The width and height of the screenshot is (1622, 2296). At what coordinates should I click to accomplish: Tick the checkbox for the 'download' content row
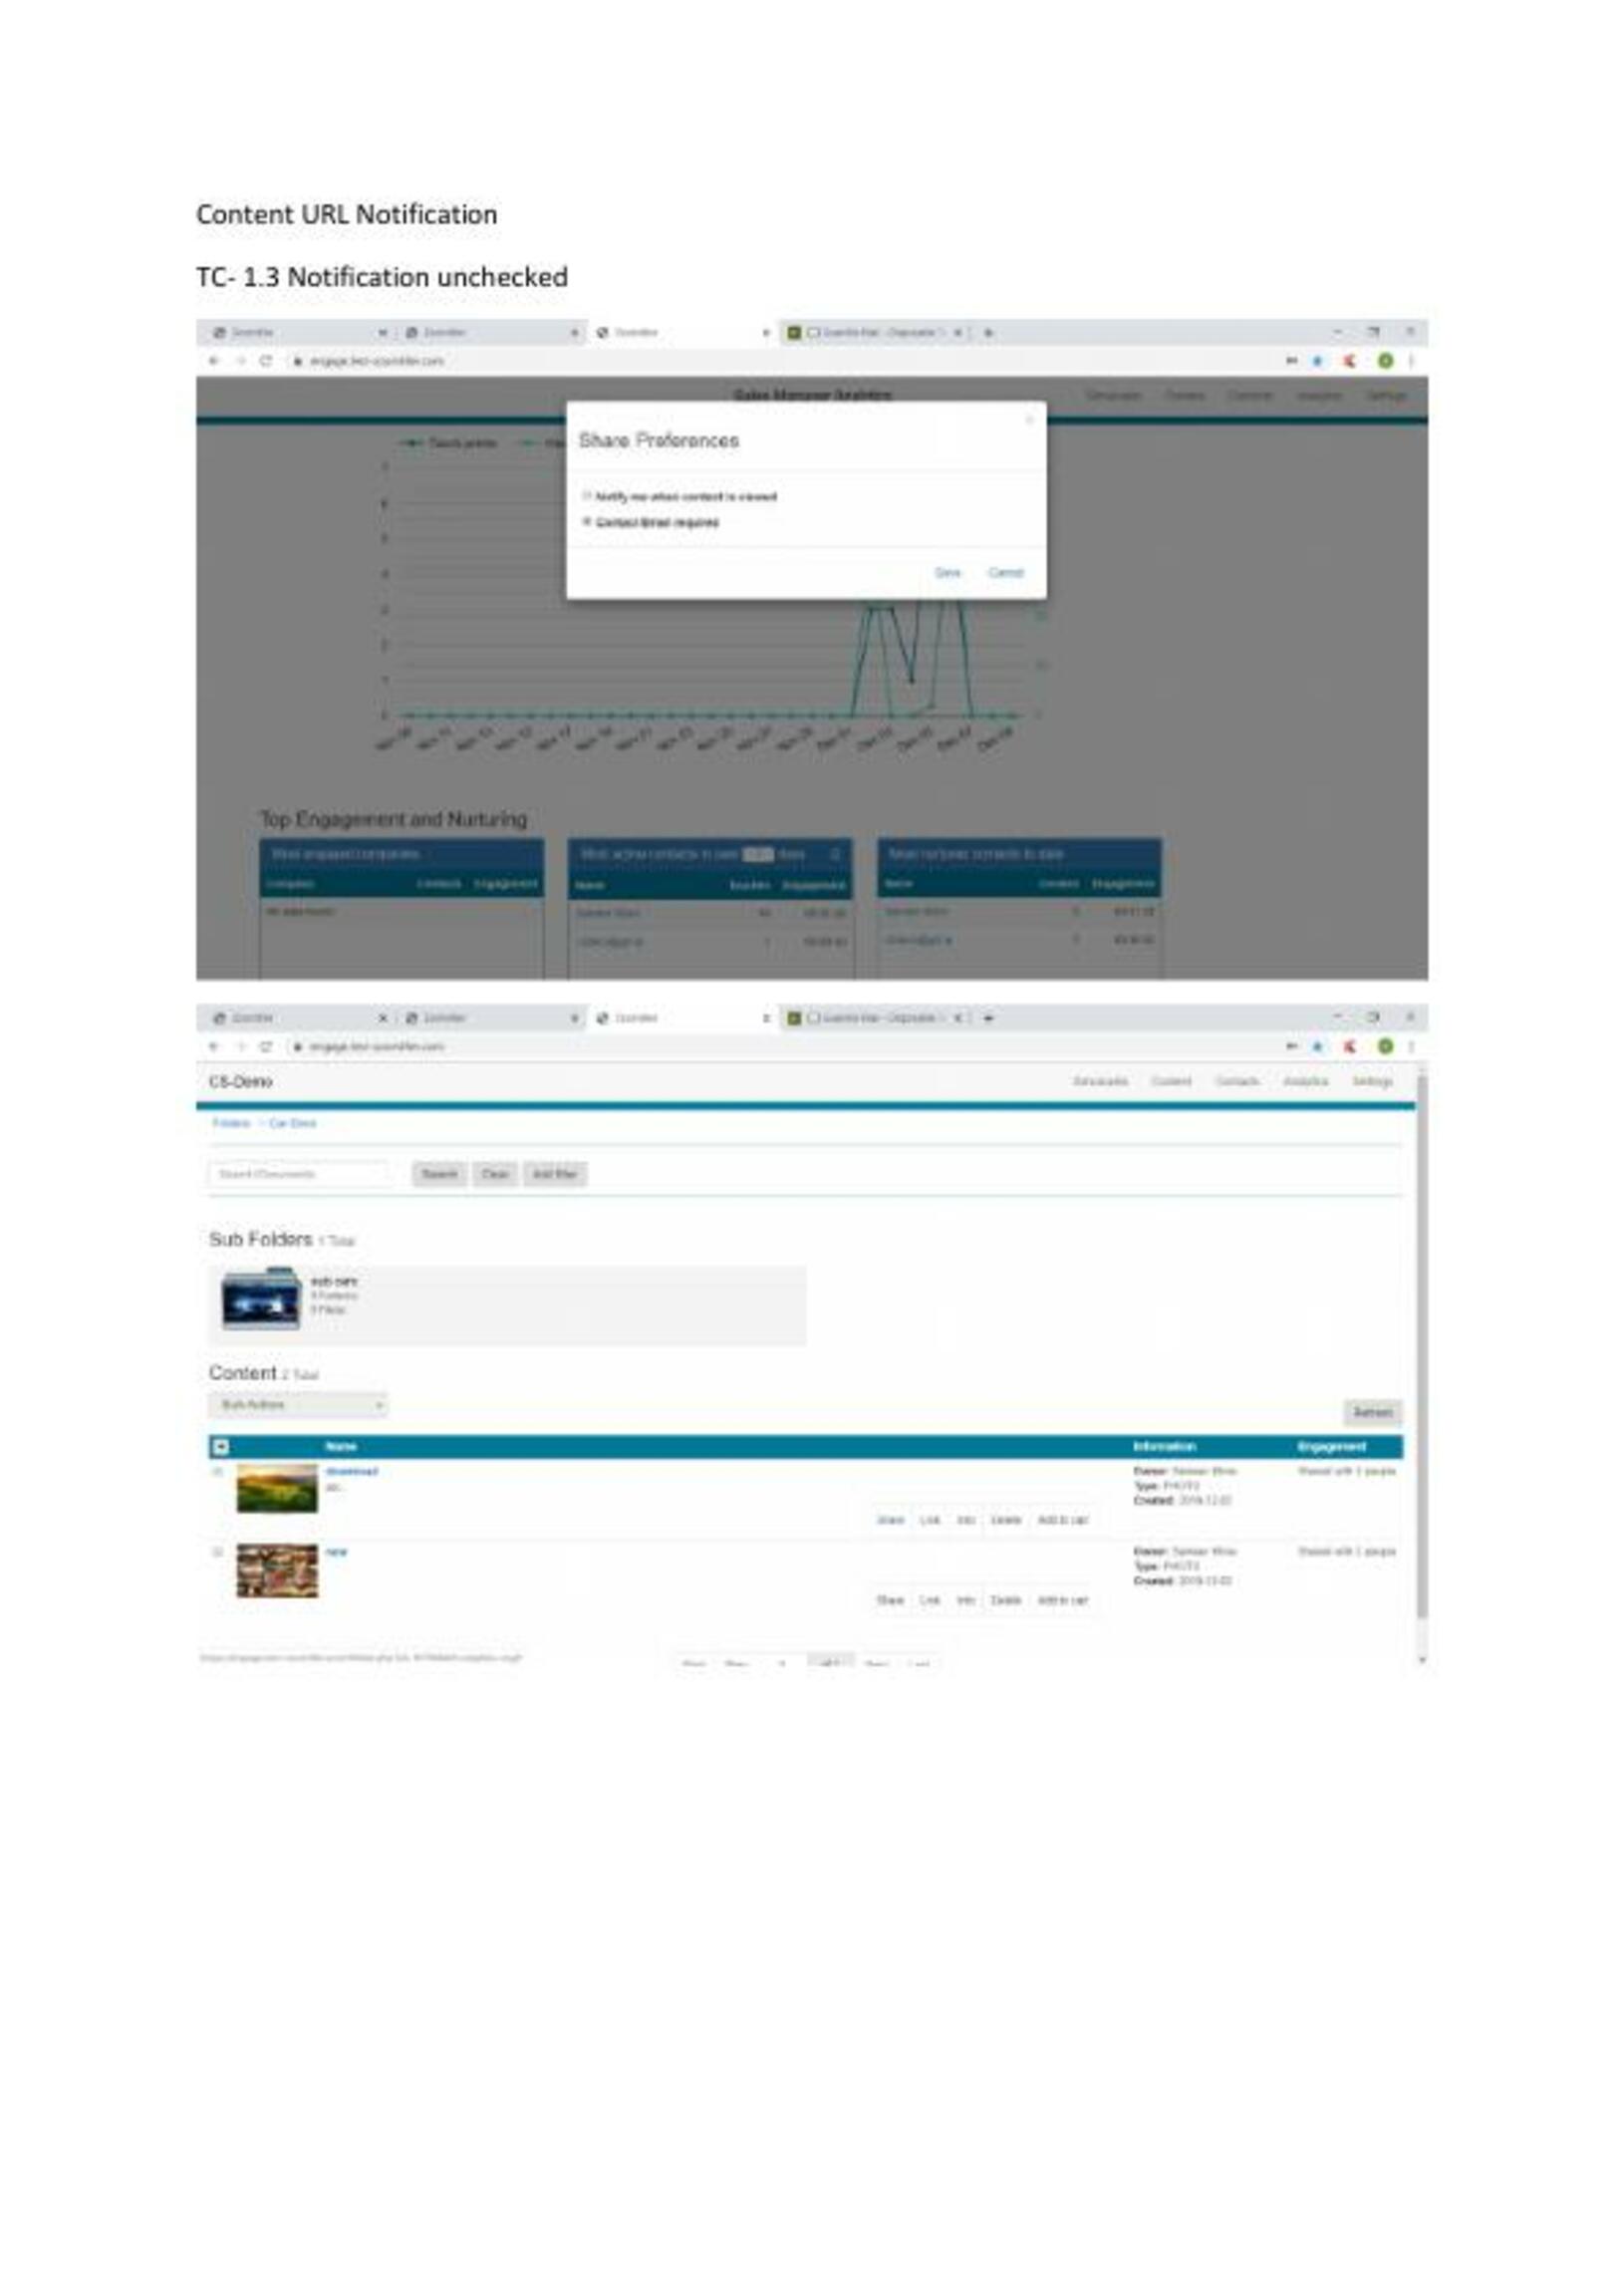point(218,1472)
